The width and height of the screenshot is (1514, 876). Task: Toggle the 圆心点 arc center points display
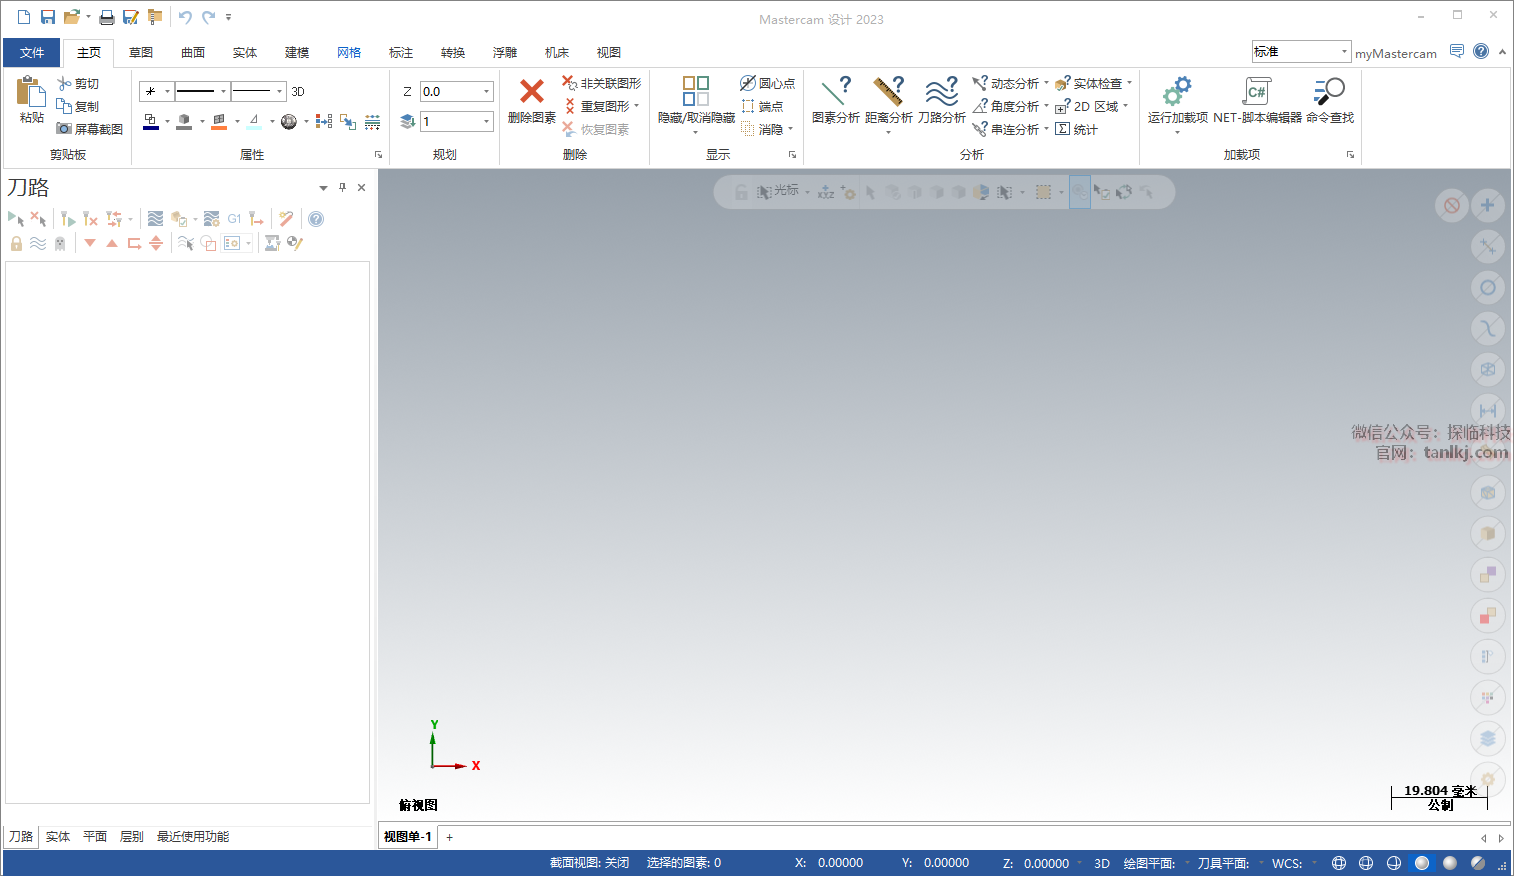[768, 83]
